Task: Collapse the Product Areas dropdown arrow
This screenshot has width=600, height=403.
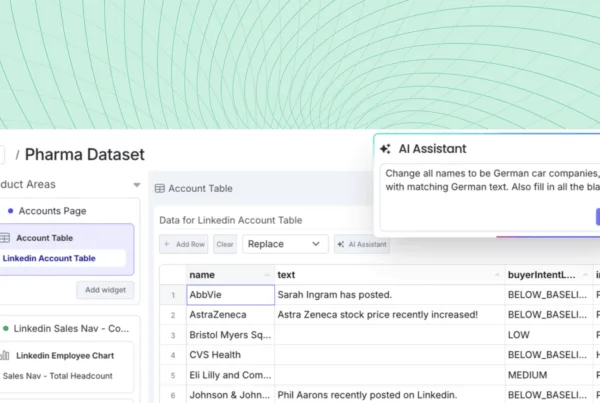Action: tap(137, 185)
